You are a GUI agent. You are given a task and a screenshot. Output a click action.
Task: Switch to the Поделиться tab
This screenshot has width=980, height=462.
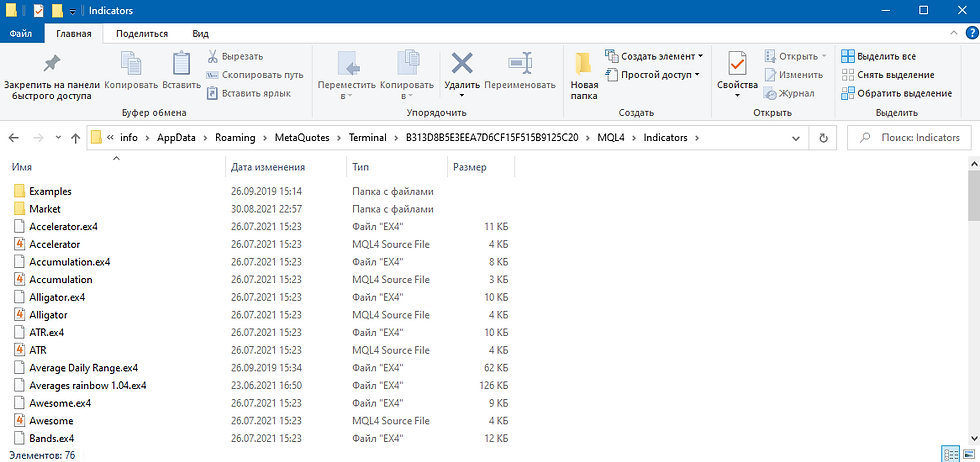click(x=142, y=34)
